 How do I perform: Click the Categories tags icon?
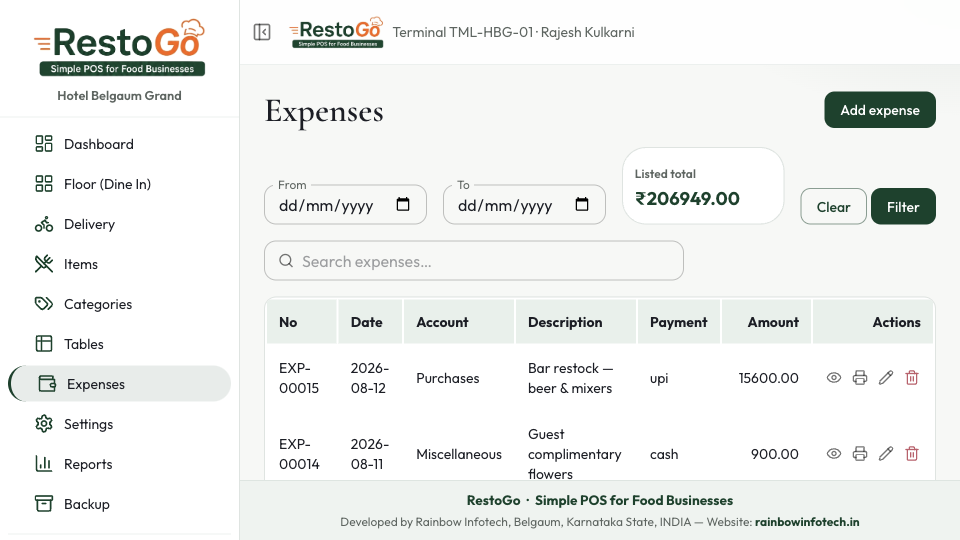(x=44, y=304)
